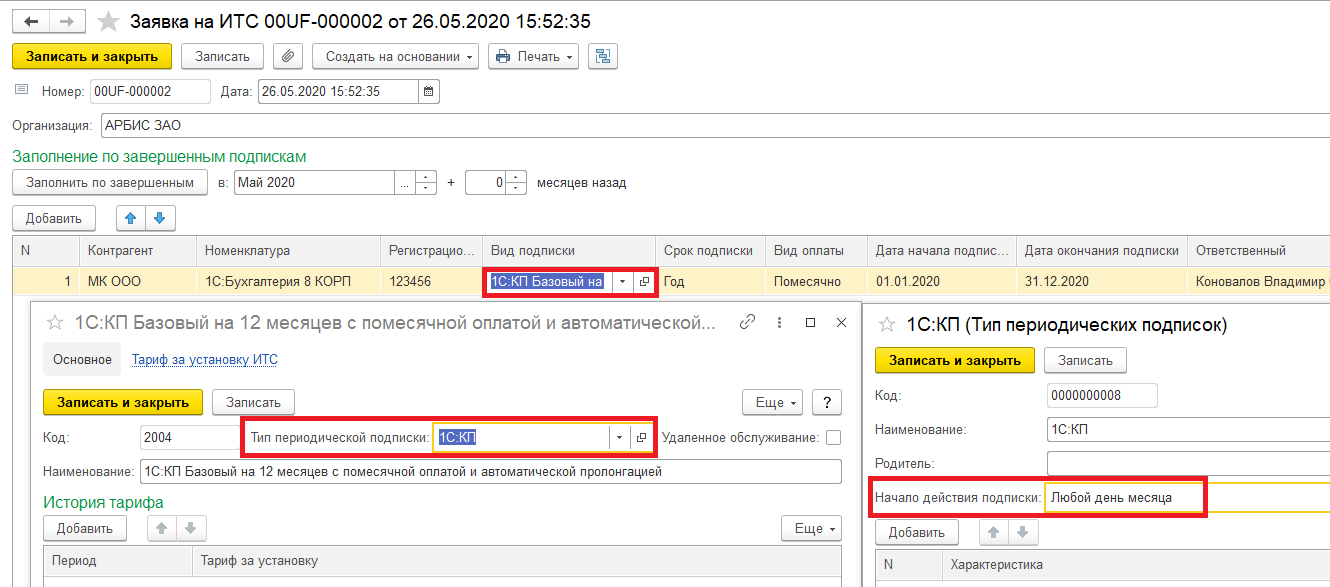Move up arrow in 1С:КП type window
1330x587 pixels.
(992, 532)
